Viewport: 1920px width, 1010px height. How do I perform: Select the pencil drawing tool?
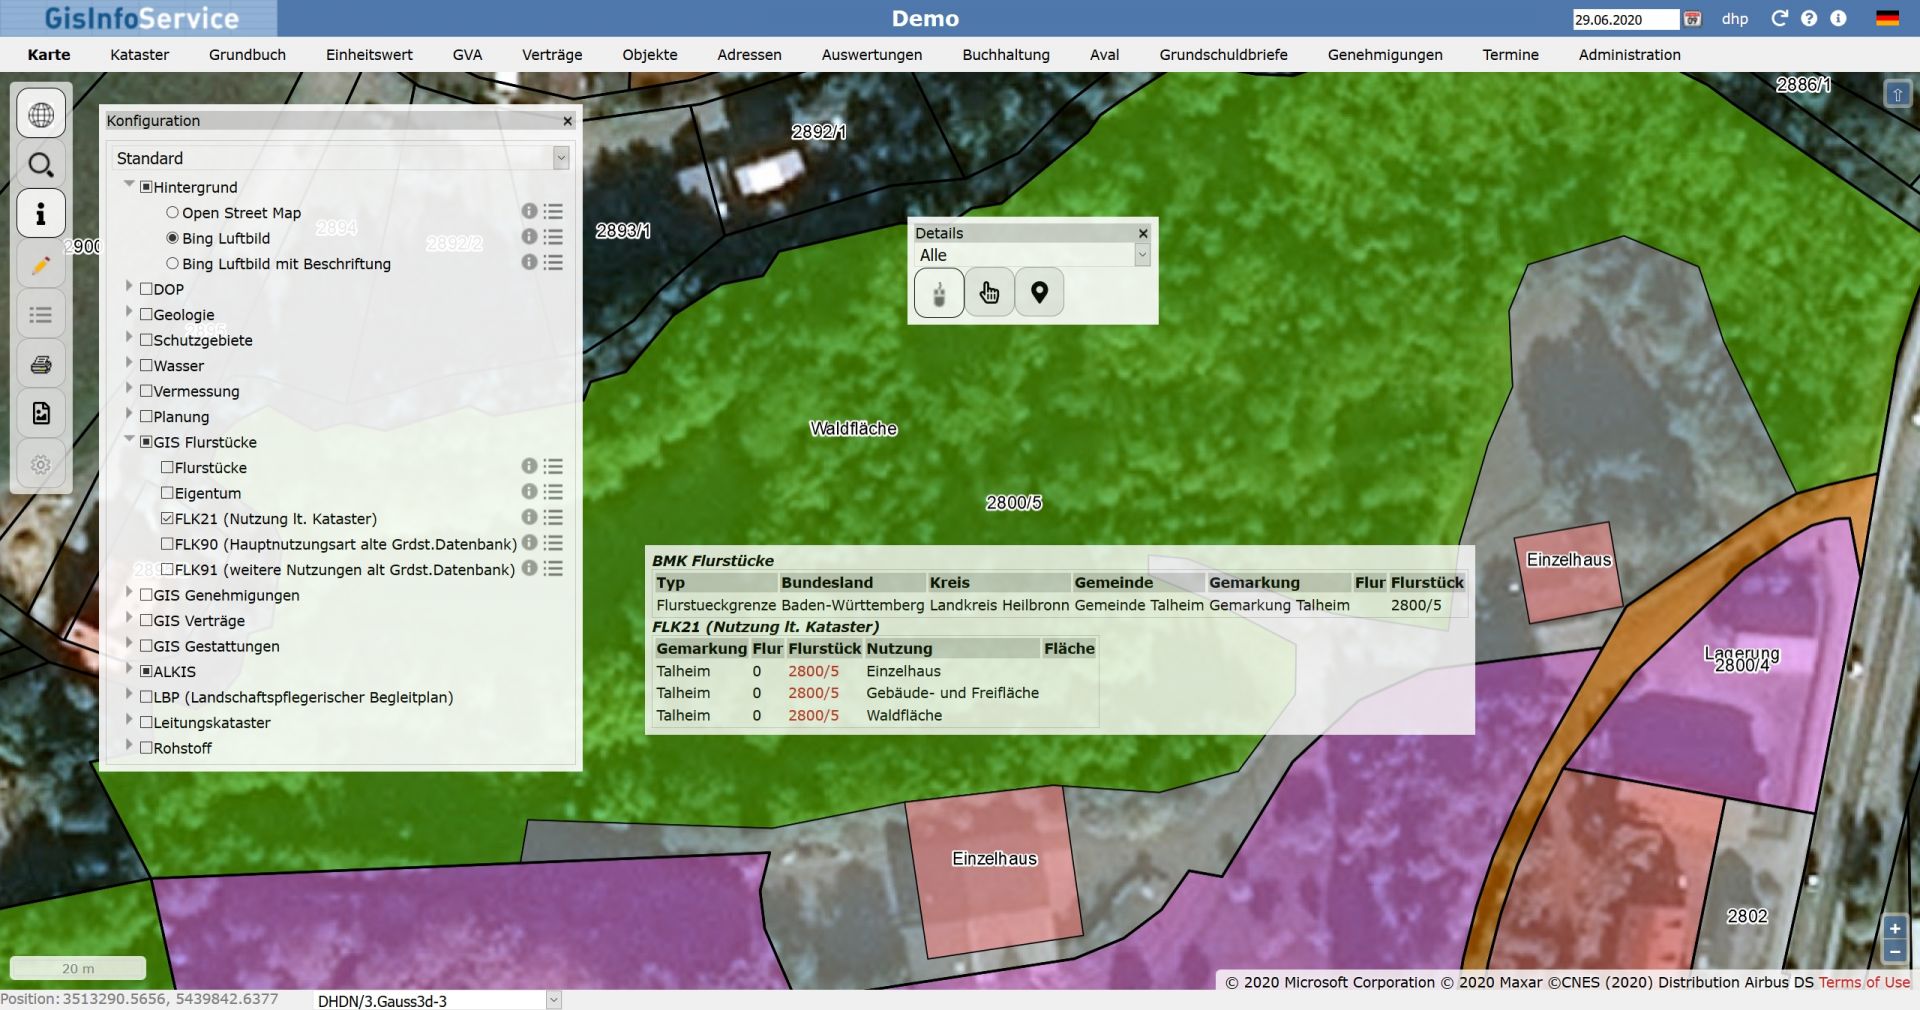coord(41,264)
